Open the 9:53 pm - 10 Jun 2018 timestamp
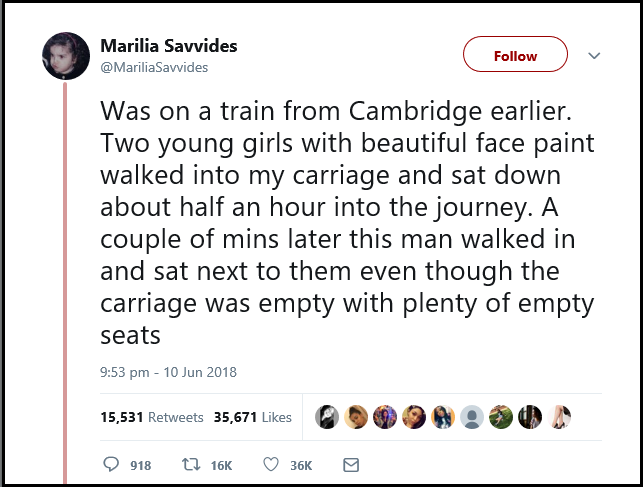 coord(169,373)
